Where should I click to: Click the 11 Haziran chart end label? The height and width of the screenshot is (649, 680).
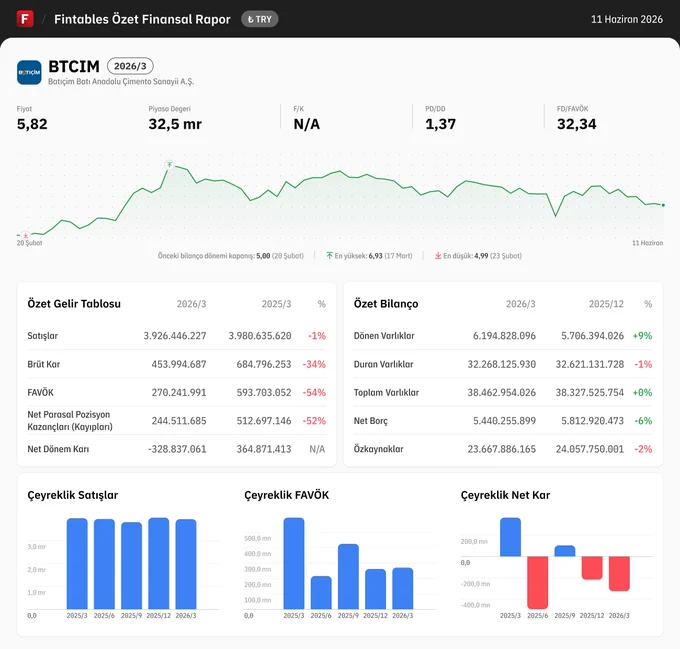pyautogui.click(x=647, y=243)
